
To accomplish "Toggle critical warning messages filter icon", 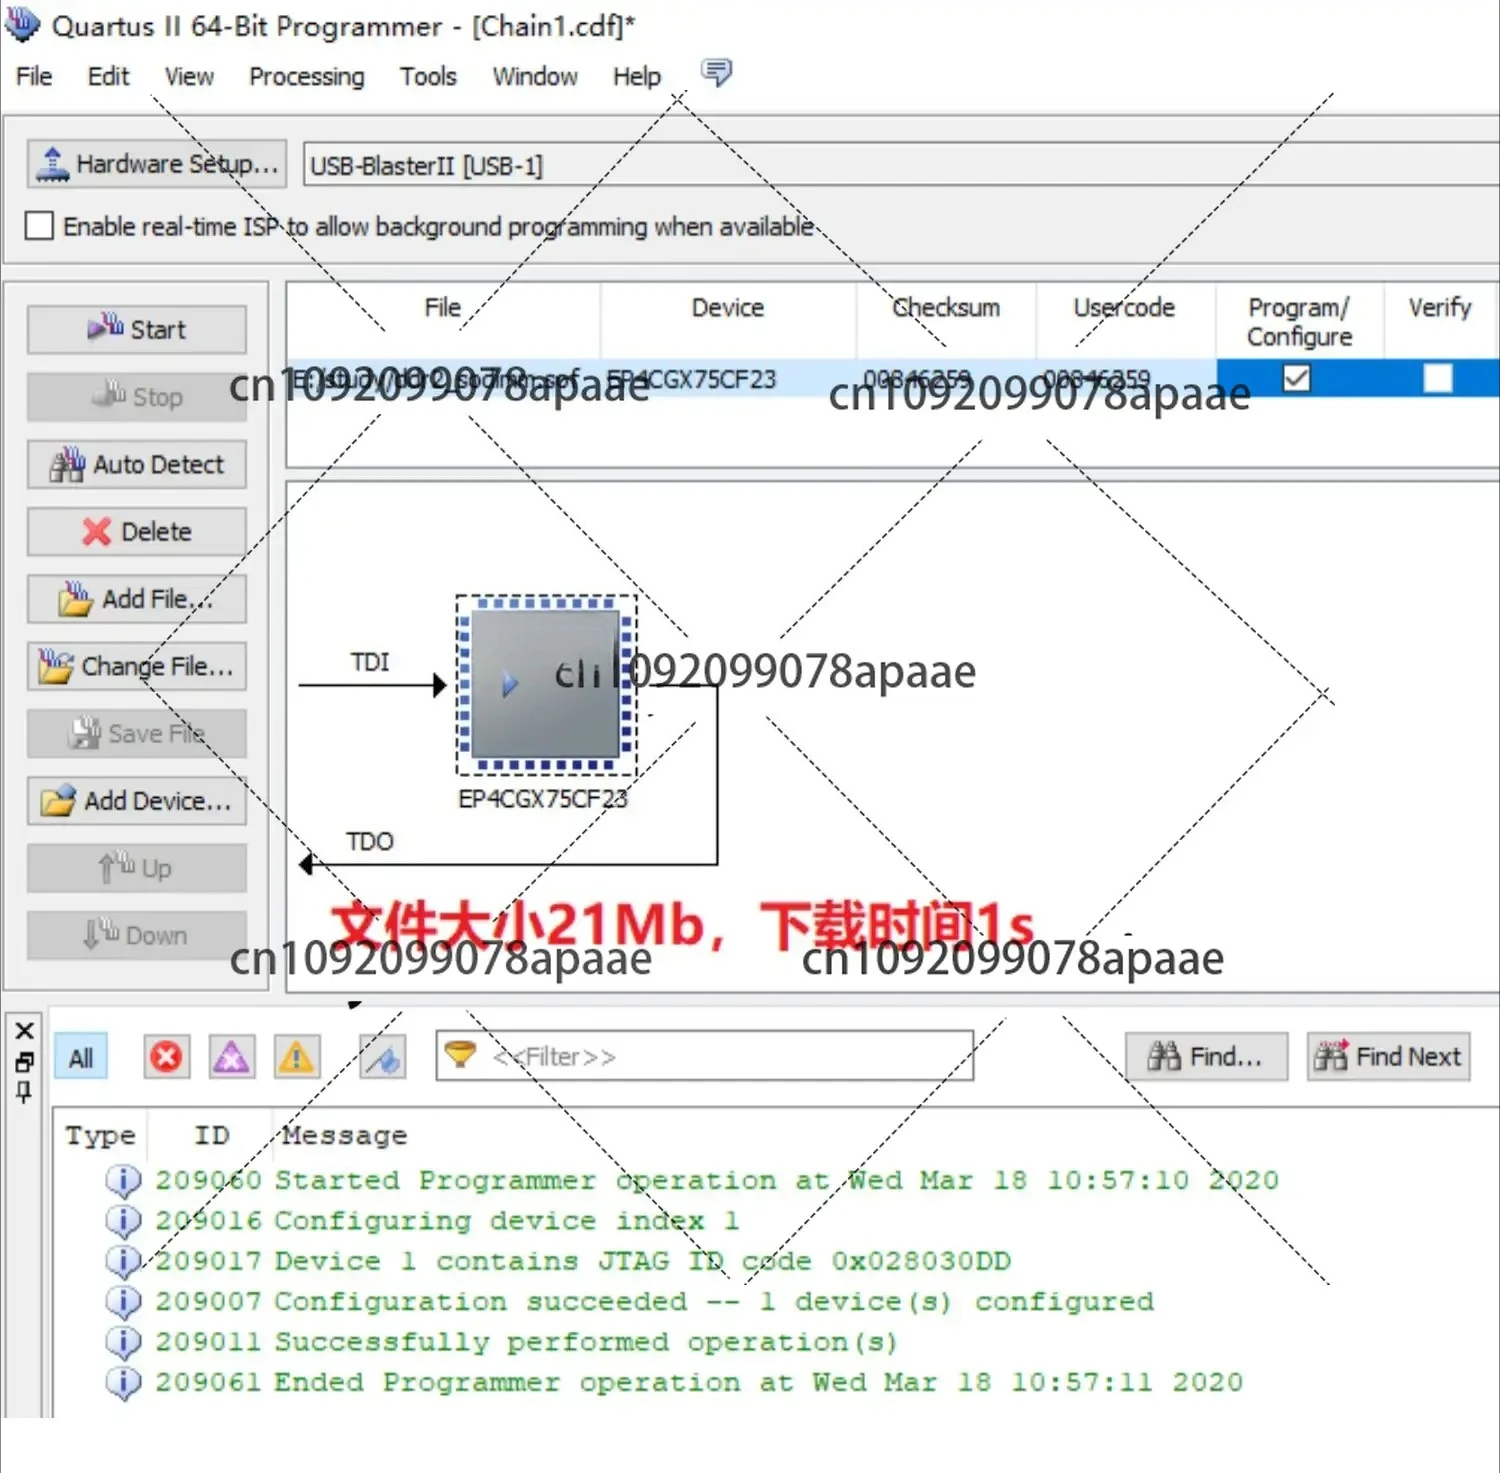I will [231, 1057].
